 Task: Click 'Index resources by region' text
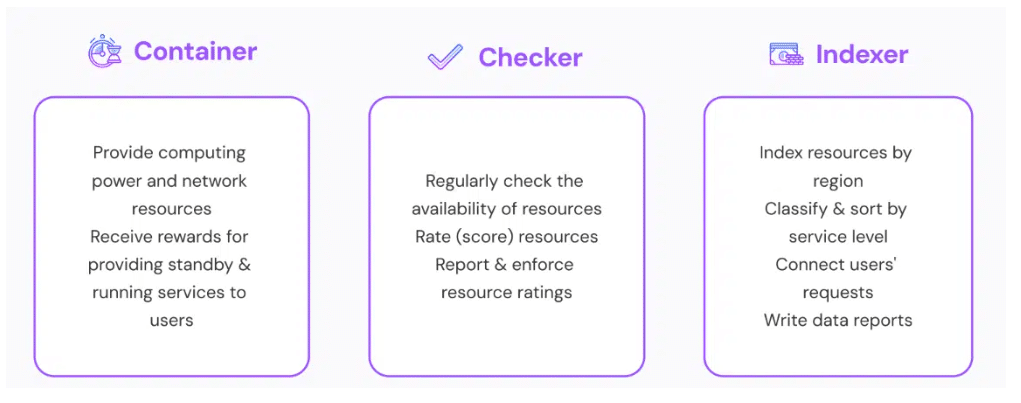(838, 166)
